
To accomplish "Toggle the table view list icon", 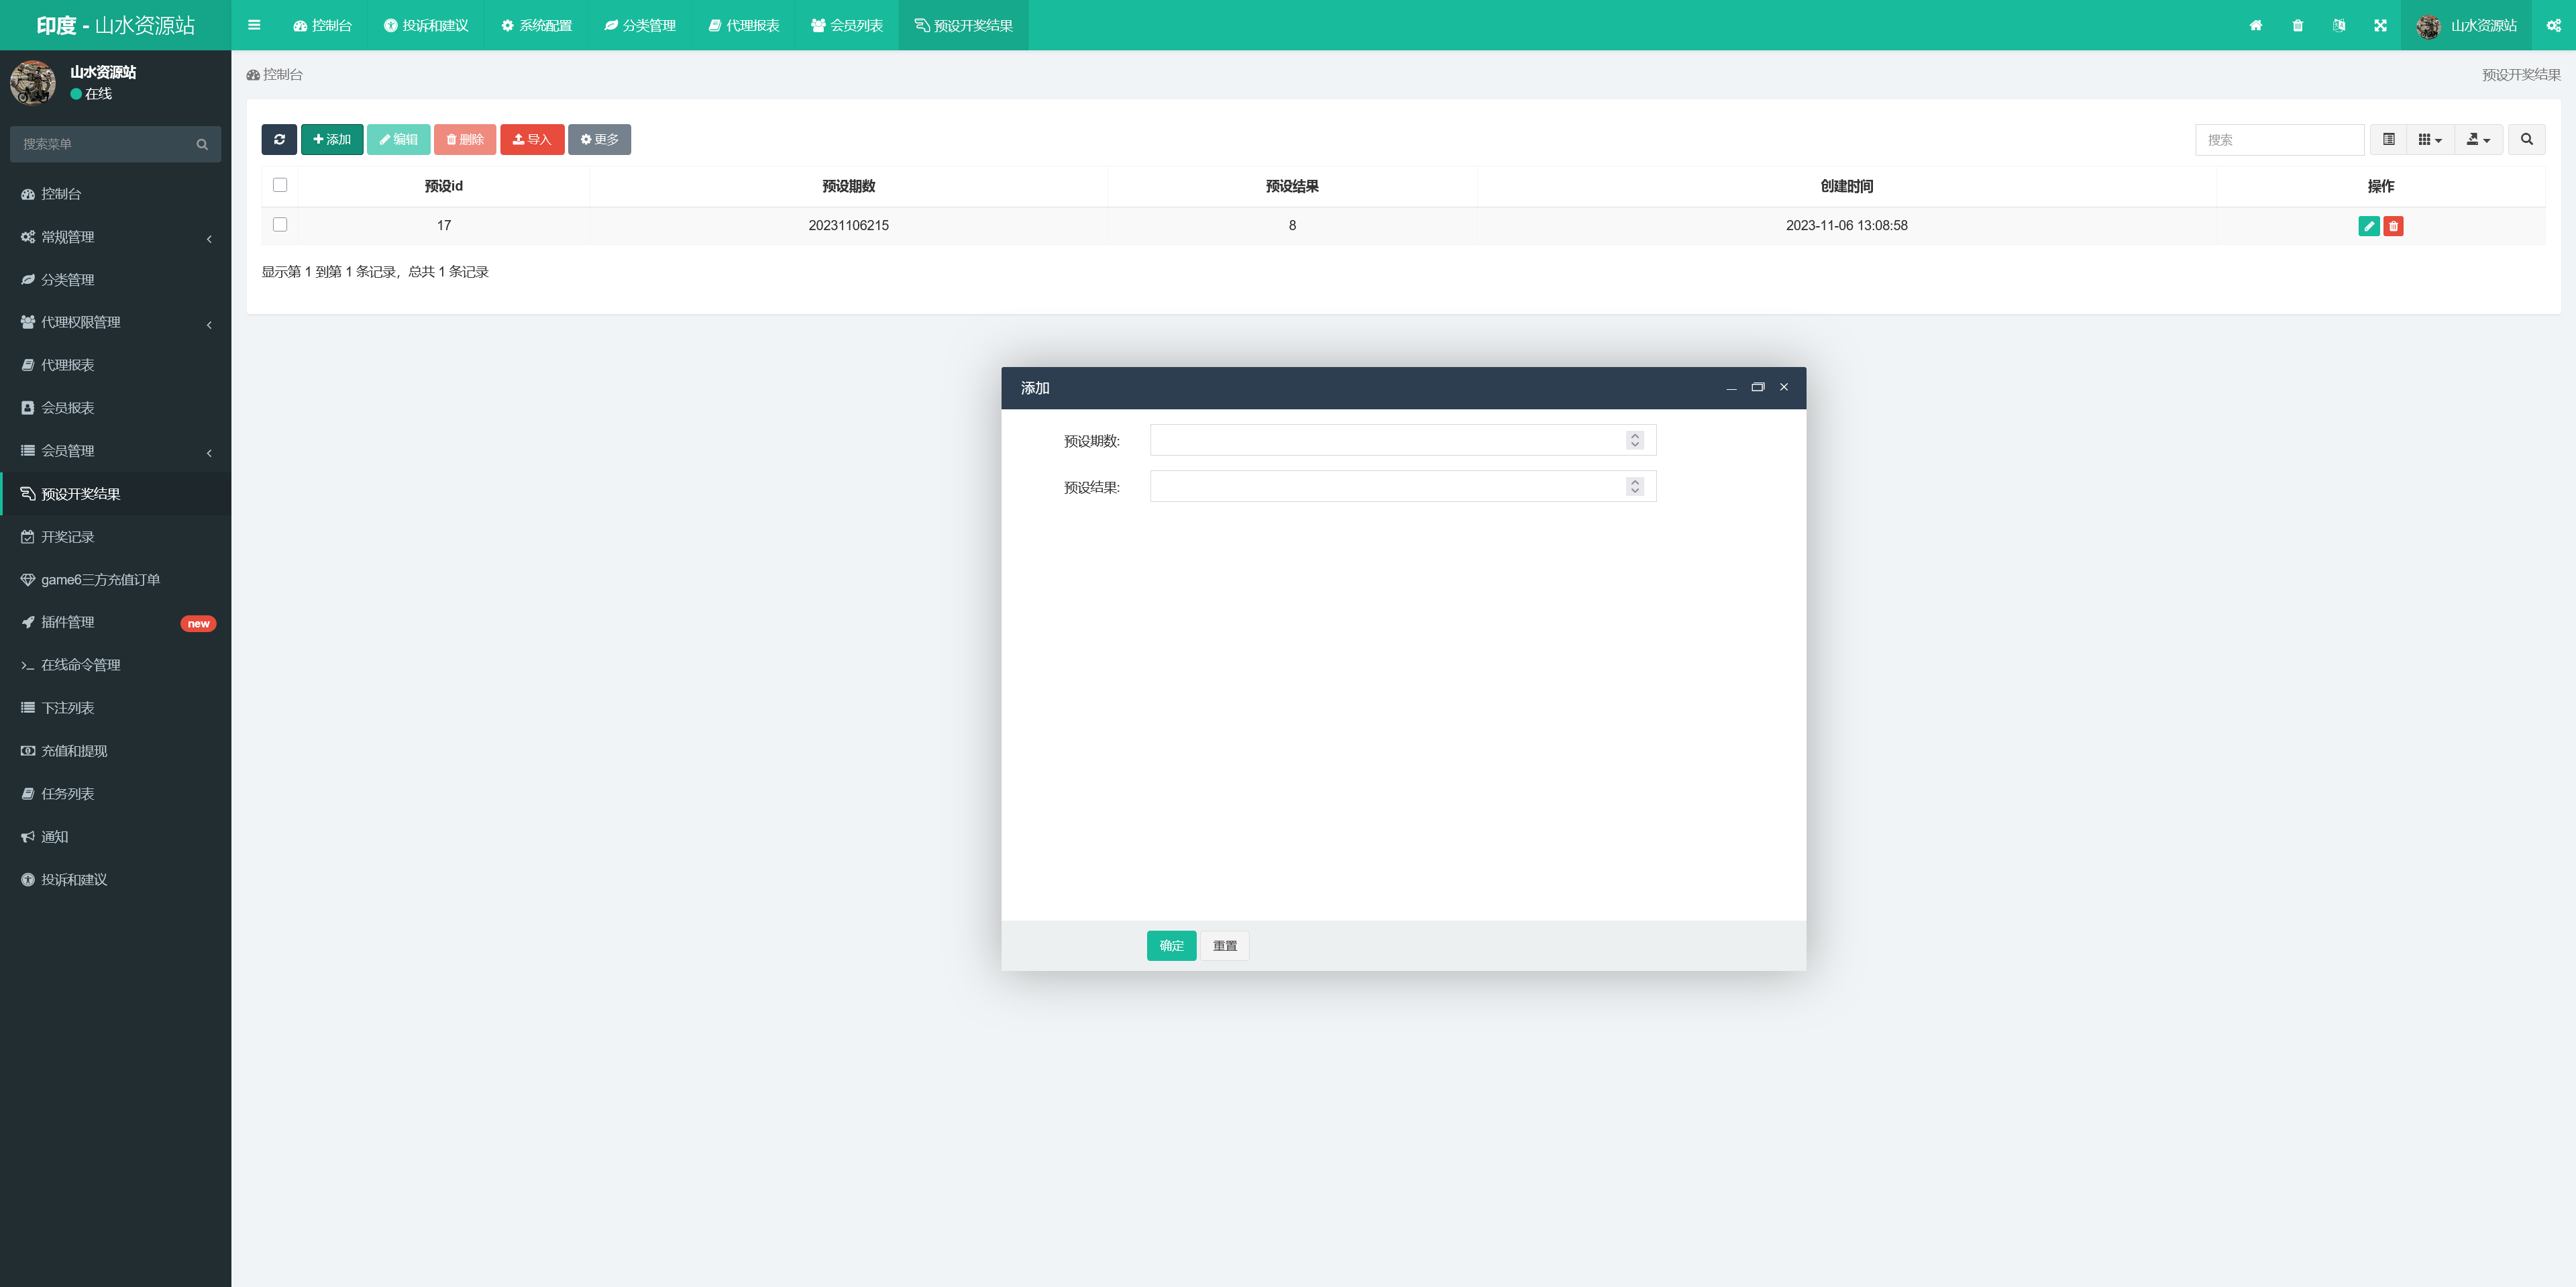I will [2388, 139].
